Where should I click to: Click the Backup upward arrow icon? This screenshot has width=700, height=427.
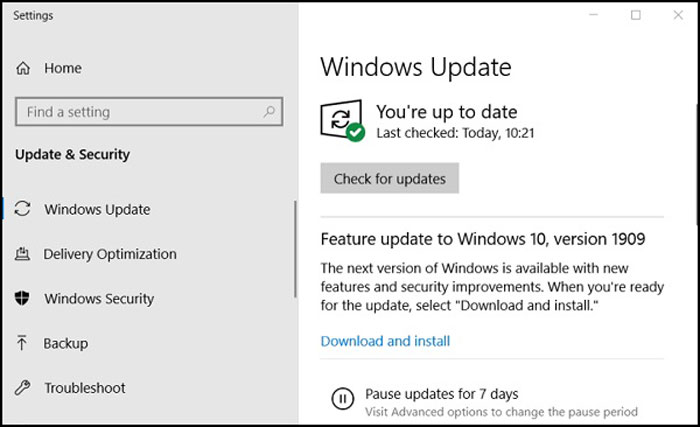(21, 343)
